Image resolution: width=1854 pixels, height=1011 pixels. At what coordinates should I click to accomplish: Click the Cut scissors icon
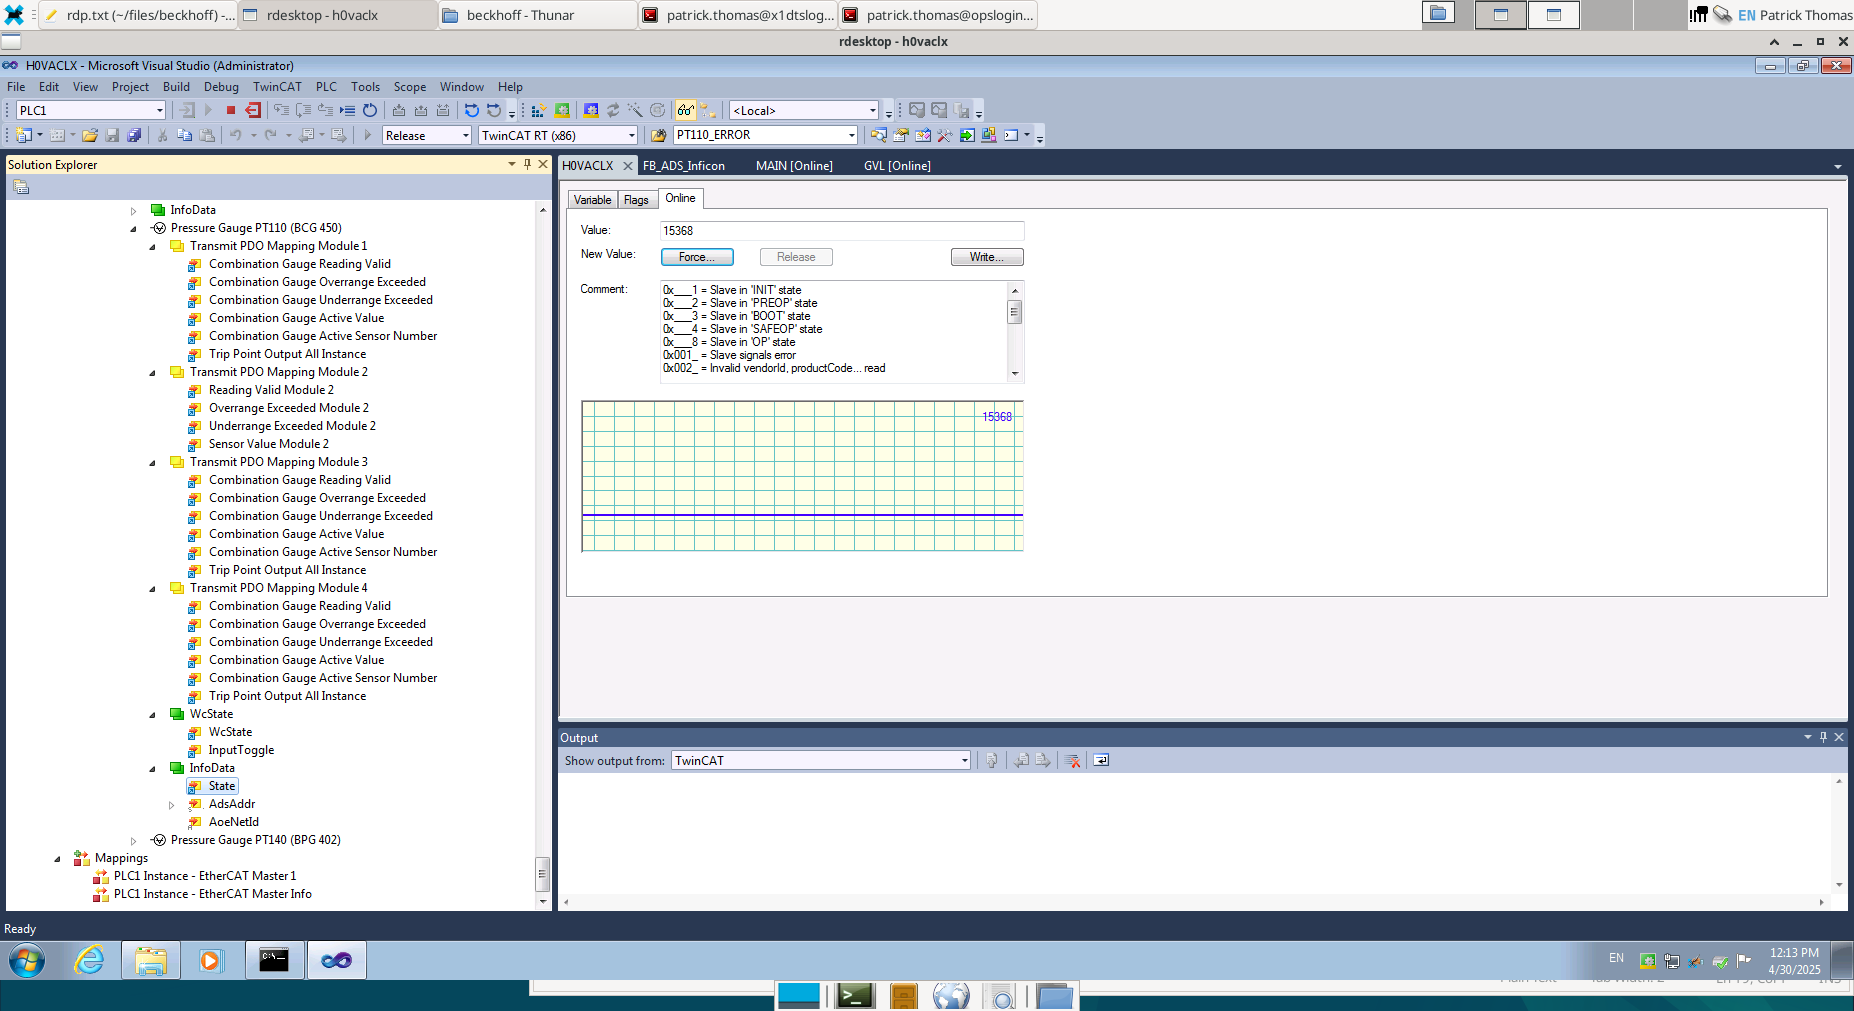click(162, 136)
